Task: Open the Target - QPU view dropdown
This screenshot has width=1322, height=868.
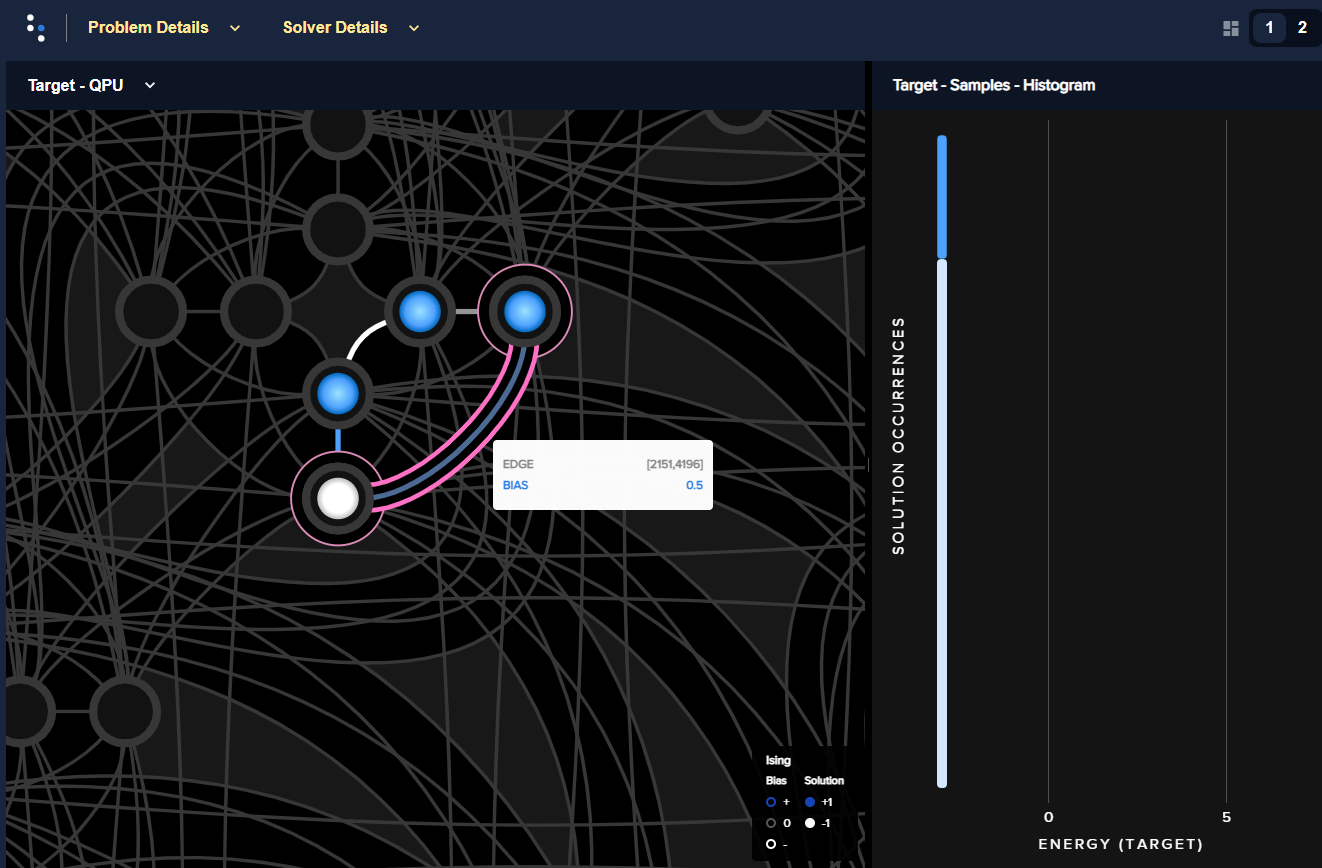Action: (x=92, y=85)
